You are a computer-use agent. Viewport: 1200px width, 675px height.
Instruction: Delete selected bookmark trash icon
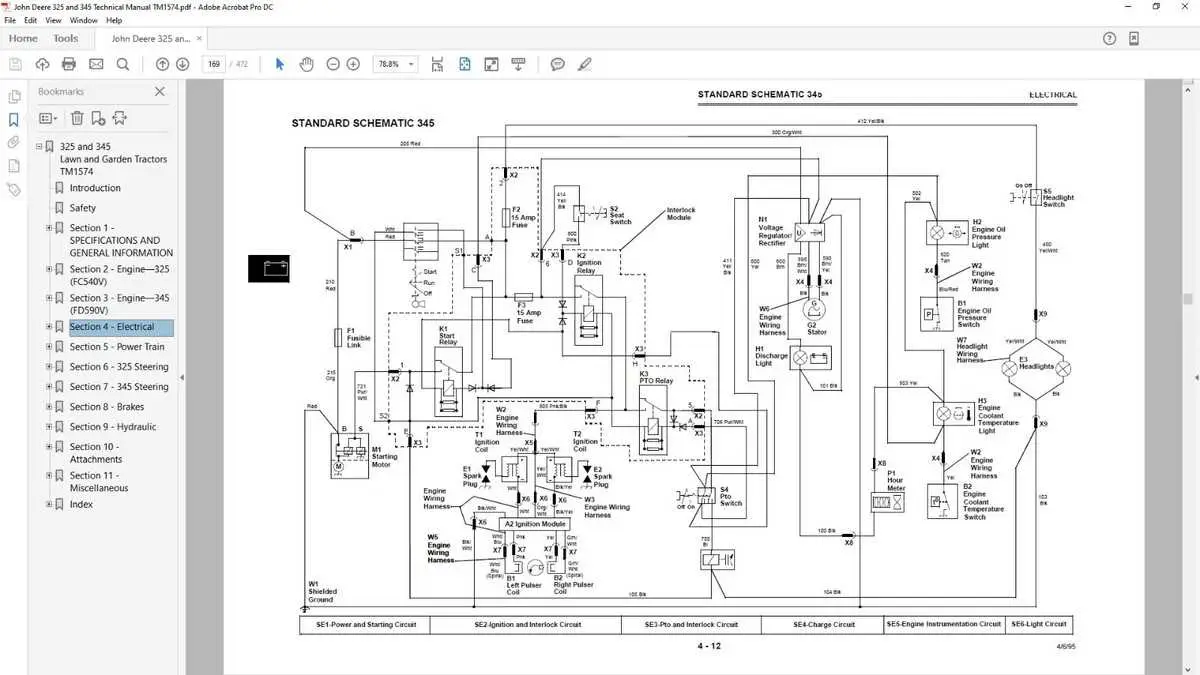point(77,118)
